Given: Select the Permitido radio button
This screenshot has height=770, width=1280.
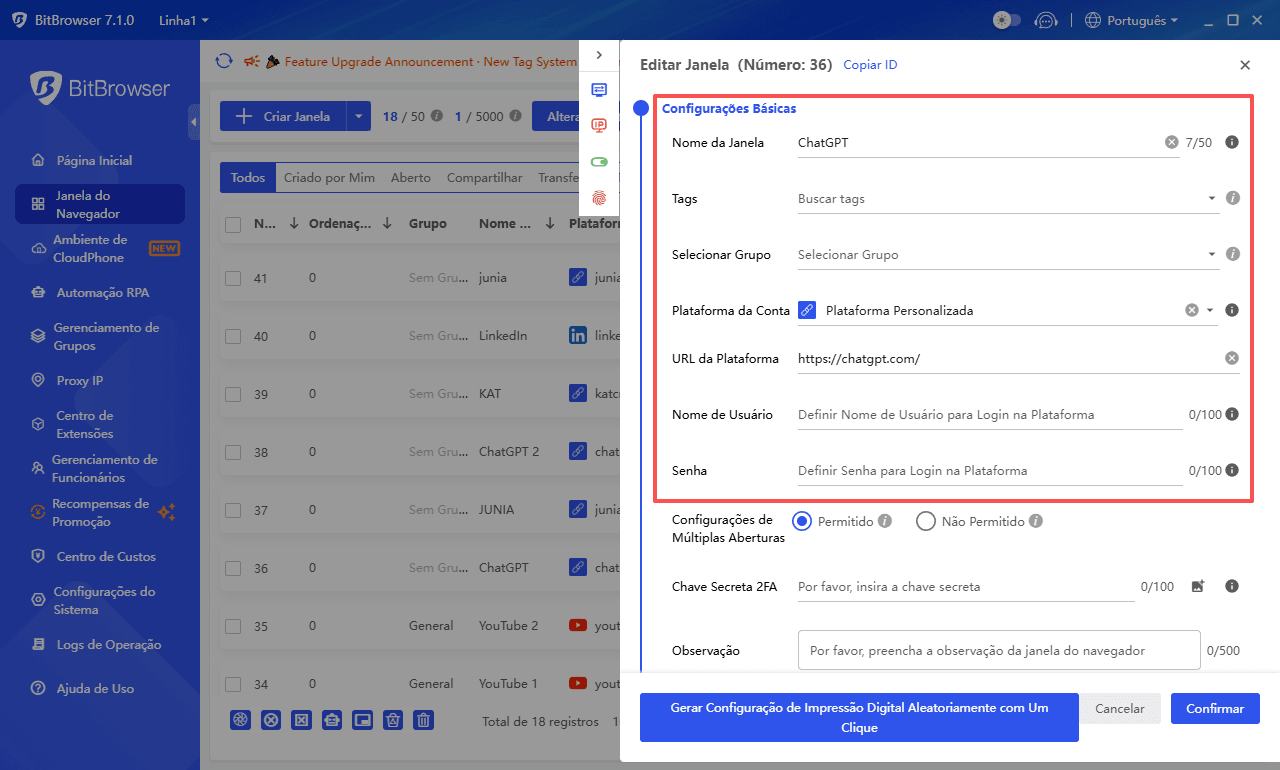Looking at the screenshot, I should click(801, 521).
